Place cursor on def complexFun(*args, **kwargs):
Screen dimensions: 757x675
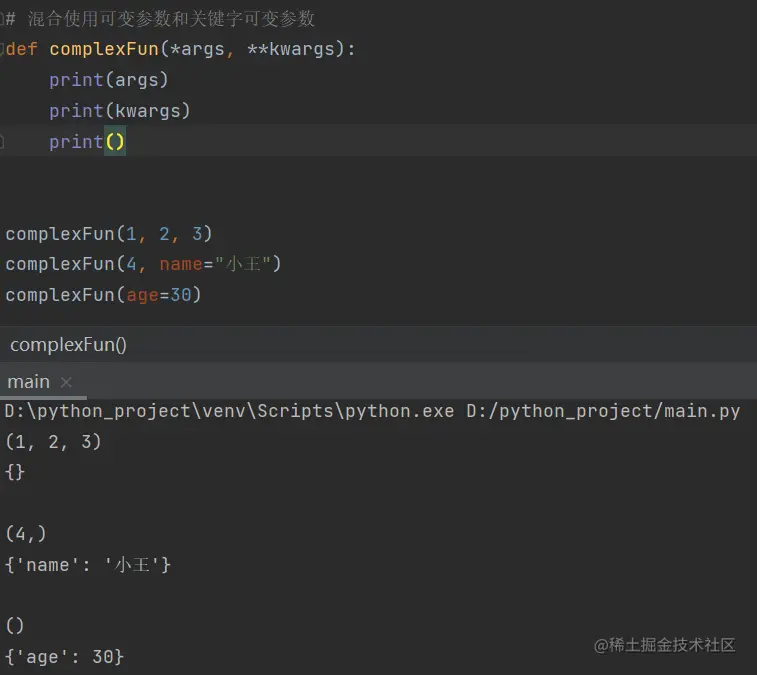[x=181, y=49]
